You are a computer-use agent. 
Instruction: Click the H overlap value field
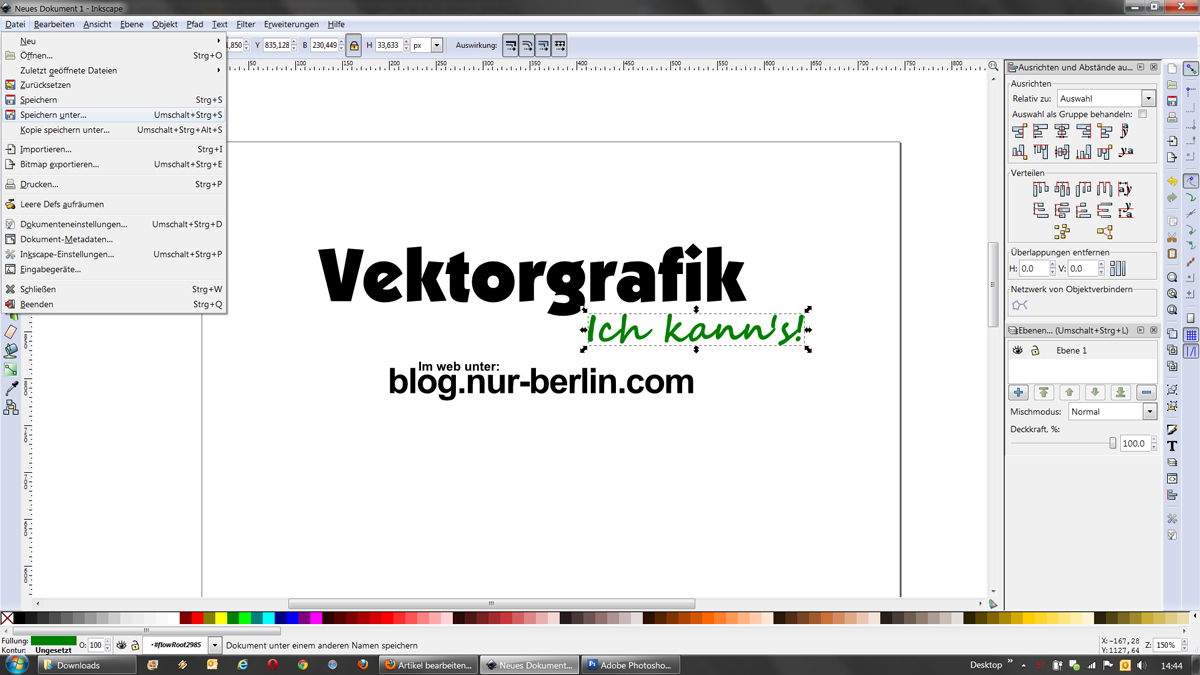click(x=1035, y=268)
